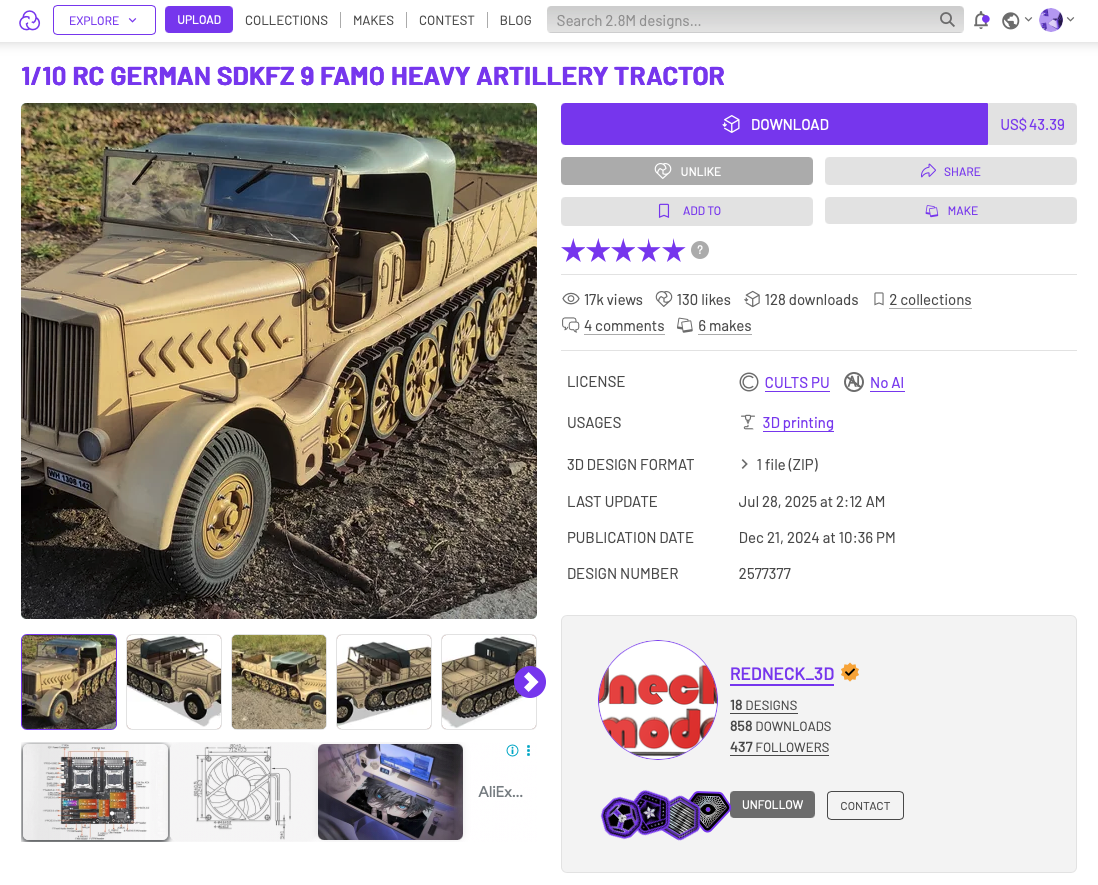Click the next image arrow in carousel
Screen dimensions: 1098x885
click(x=530, y=682)
